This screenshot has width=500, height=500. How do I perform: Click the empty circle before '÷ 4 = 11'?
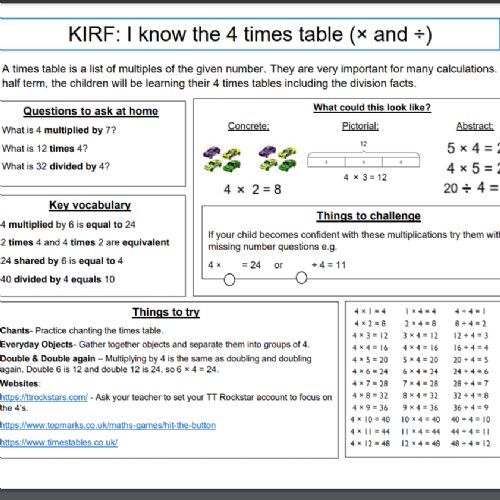[301, 277]
